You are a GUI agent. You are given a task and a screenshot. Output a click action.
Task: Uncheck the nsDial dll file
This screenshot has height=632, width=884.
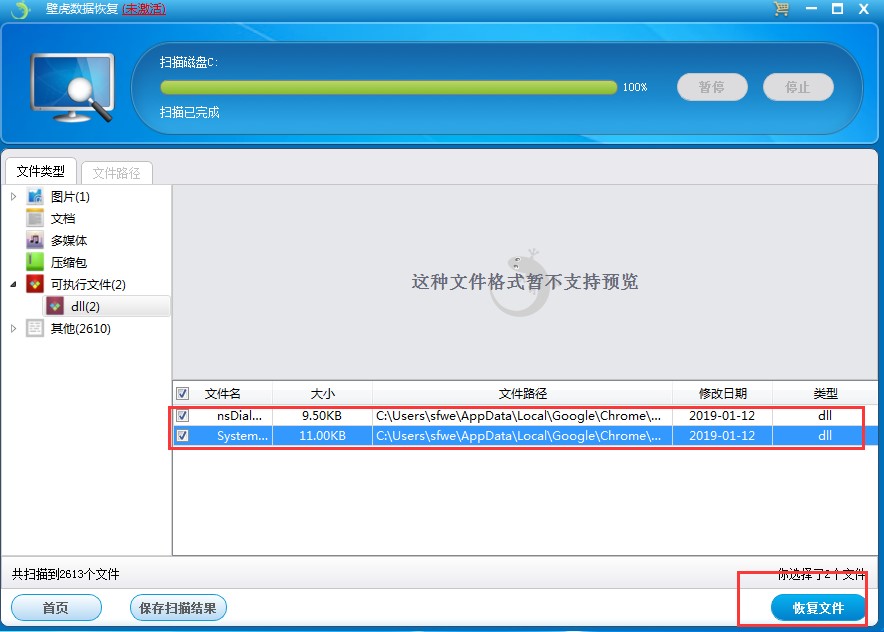click(182, 415)
